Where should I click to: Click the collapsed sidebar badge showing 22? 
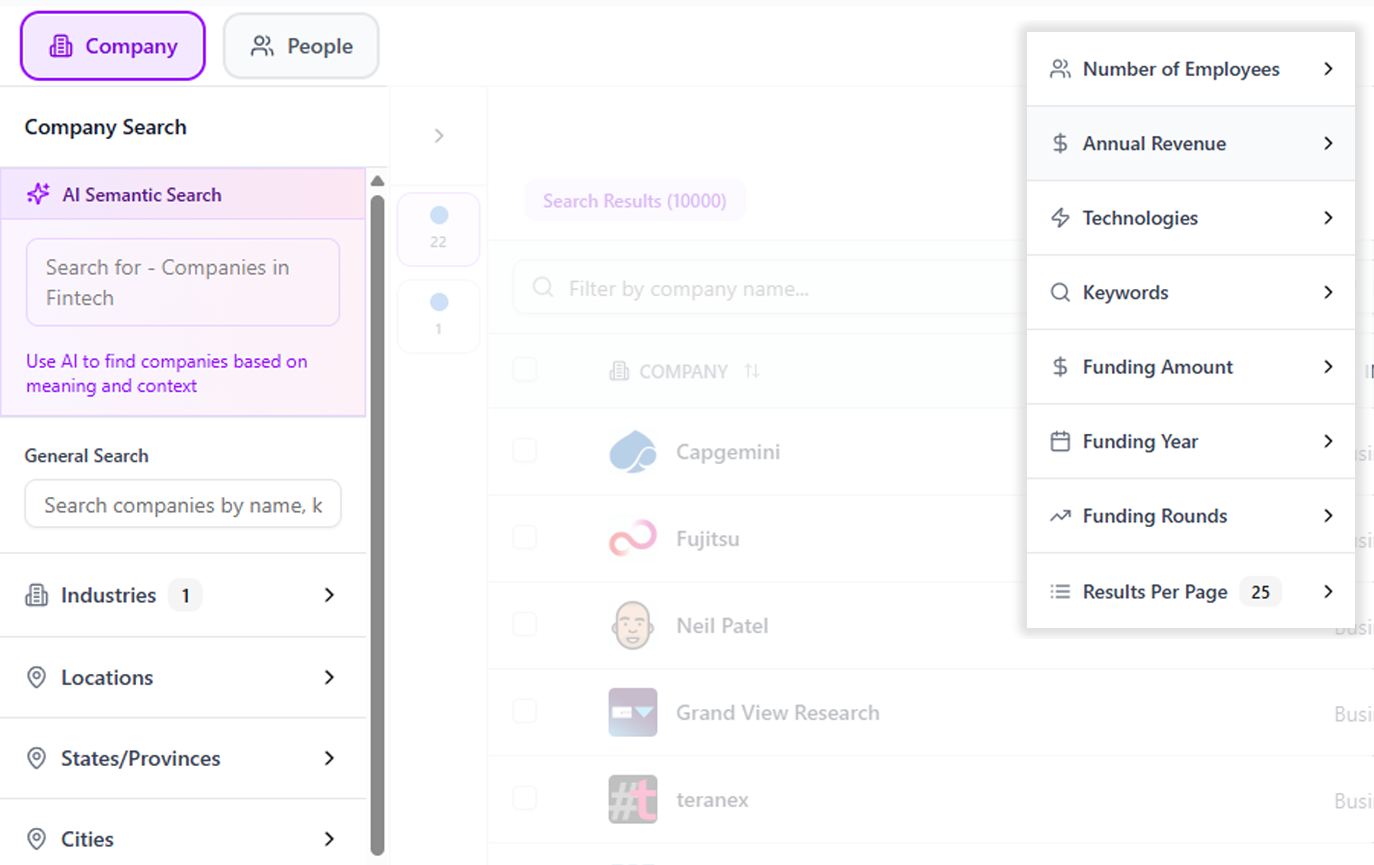point(438,229)
